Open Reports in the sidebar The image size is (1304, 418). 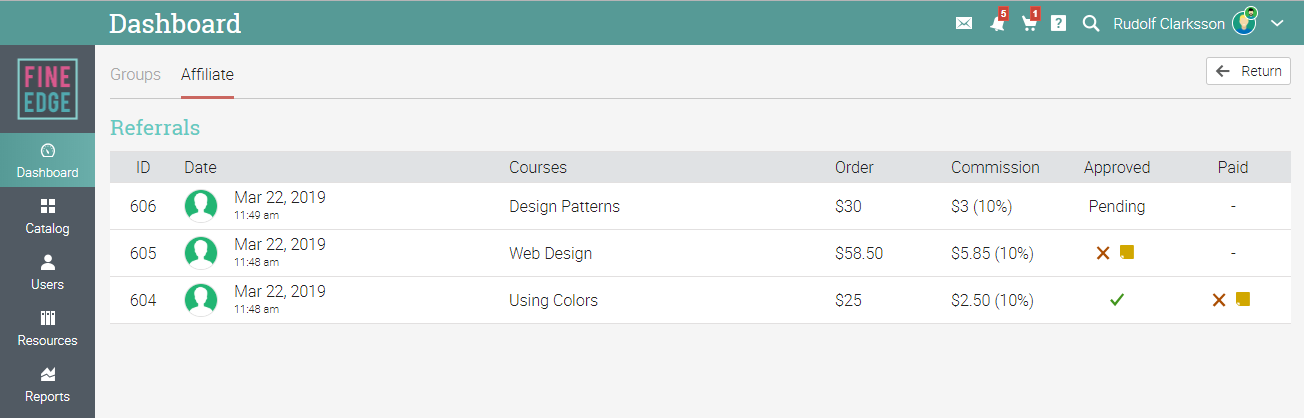[x=47, y=384]
